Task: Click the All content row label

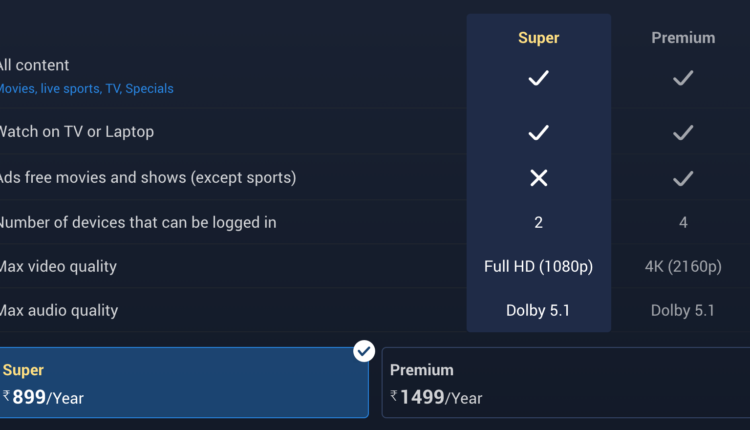Action: [35, 65]
